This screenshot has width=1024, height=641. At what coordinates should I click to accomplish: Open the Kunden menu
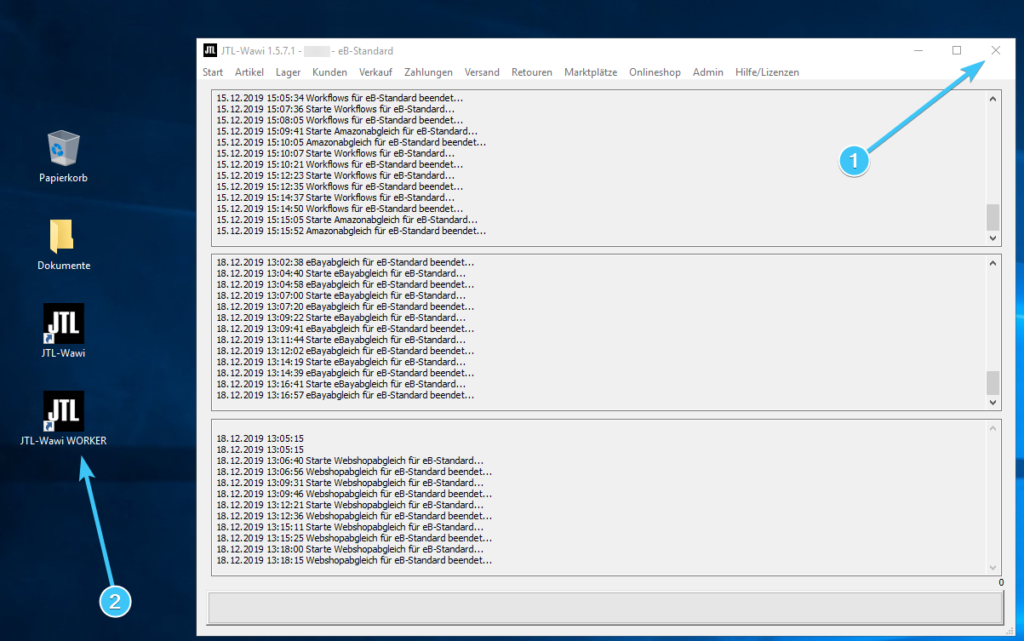(x=329, y=72)
